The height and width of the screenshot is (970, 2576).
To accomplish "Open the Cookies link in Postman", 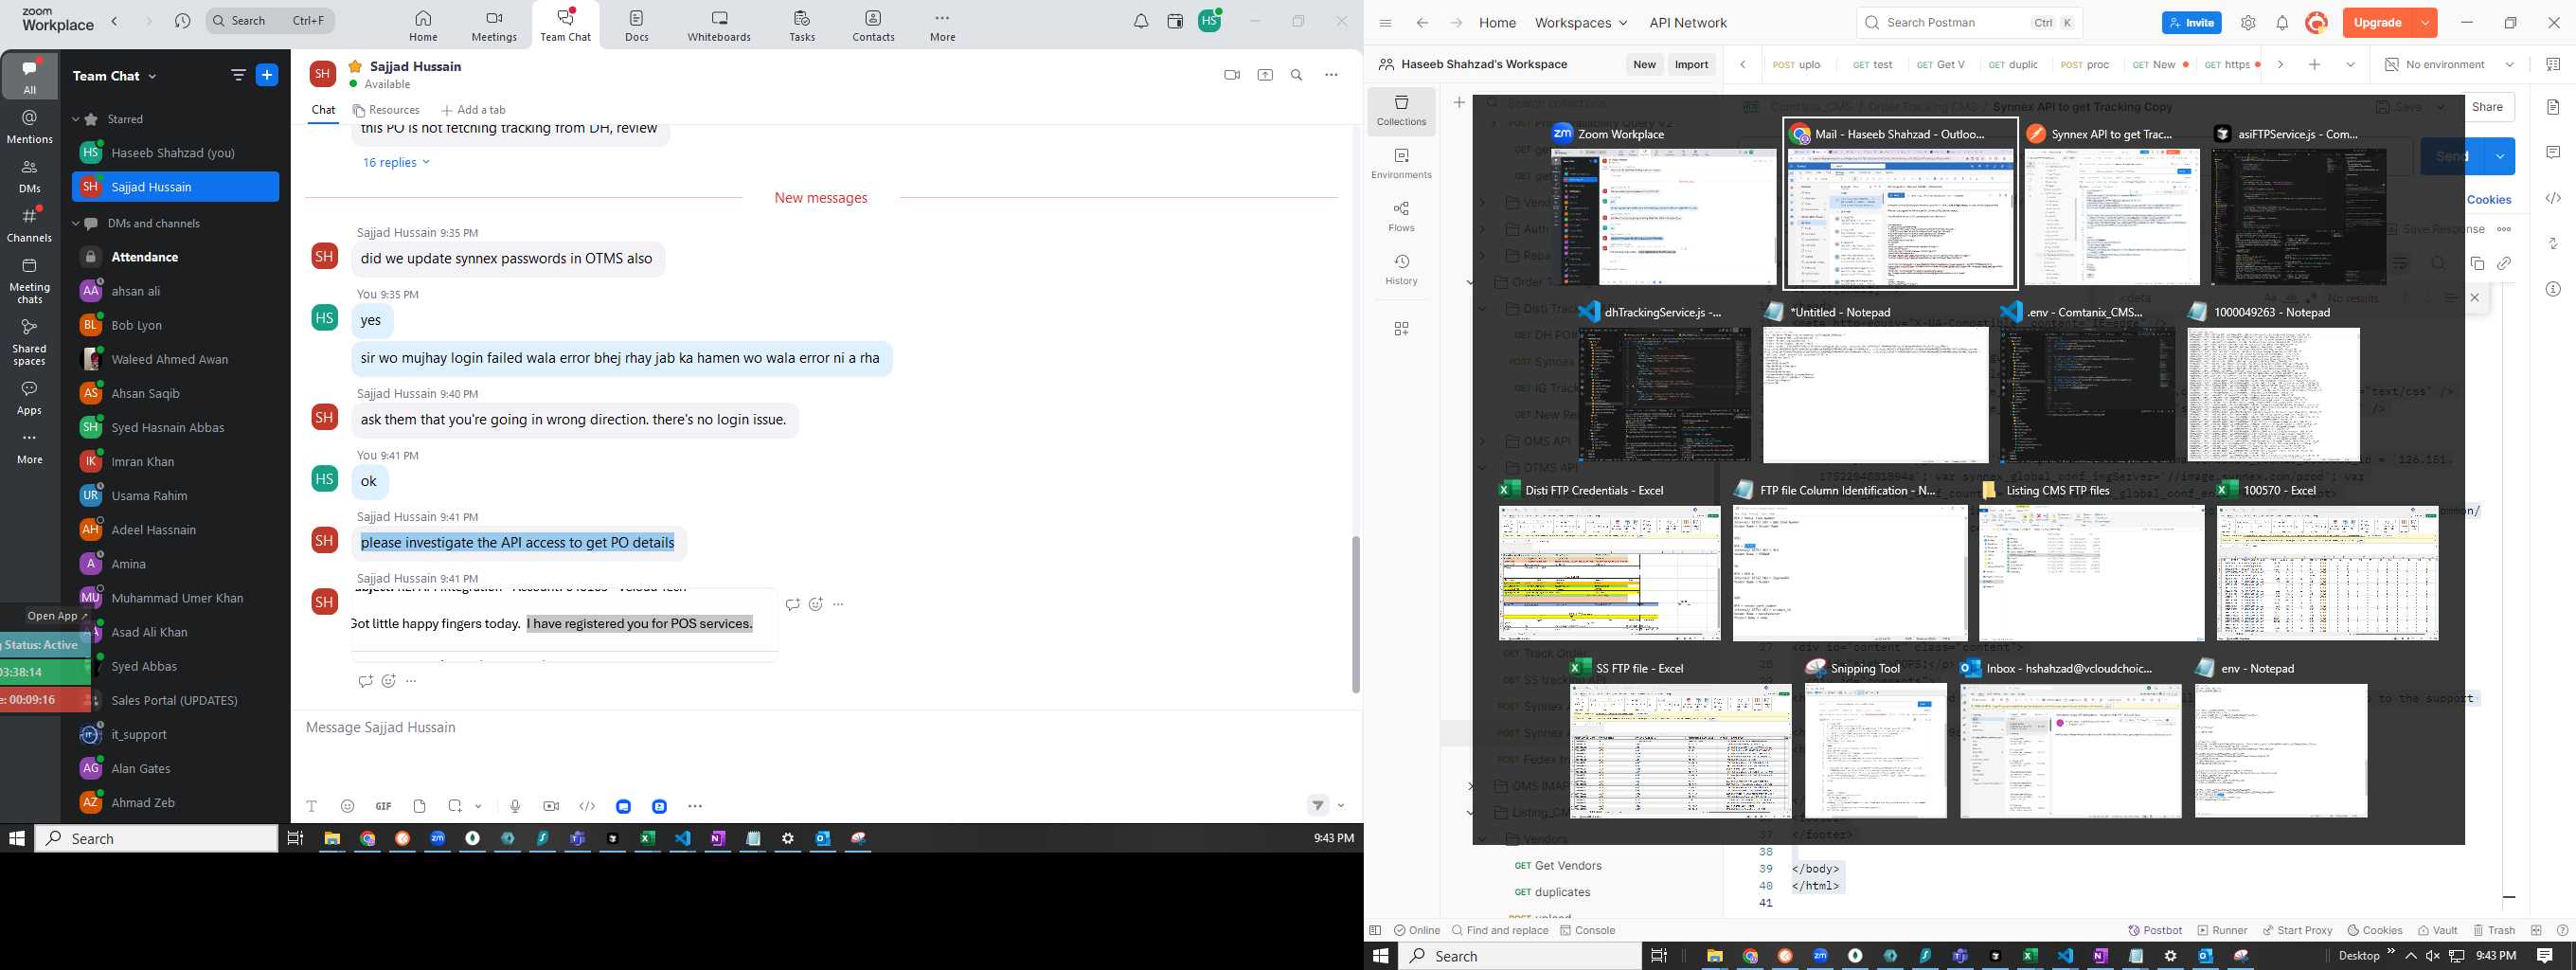I will (x=2489, y=199).
